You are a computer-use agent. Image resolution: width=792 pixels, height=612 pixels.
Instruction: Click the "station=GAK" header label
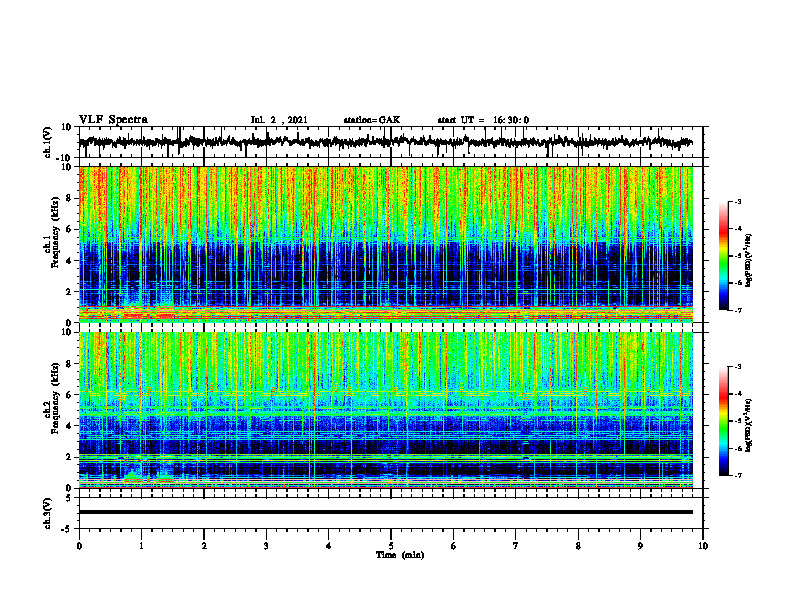(372, 120)
